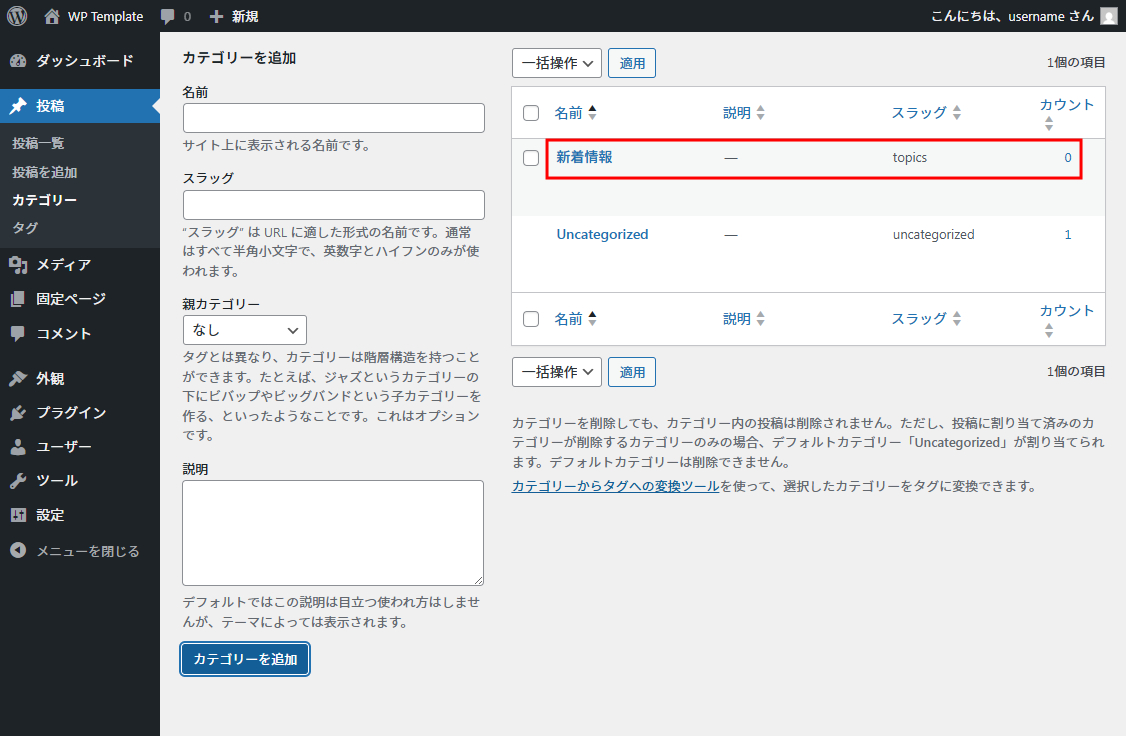This screenshot has height=736, width=1126.
Task: Click the ツール wrench icon
Action: pos(18,480)
